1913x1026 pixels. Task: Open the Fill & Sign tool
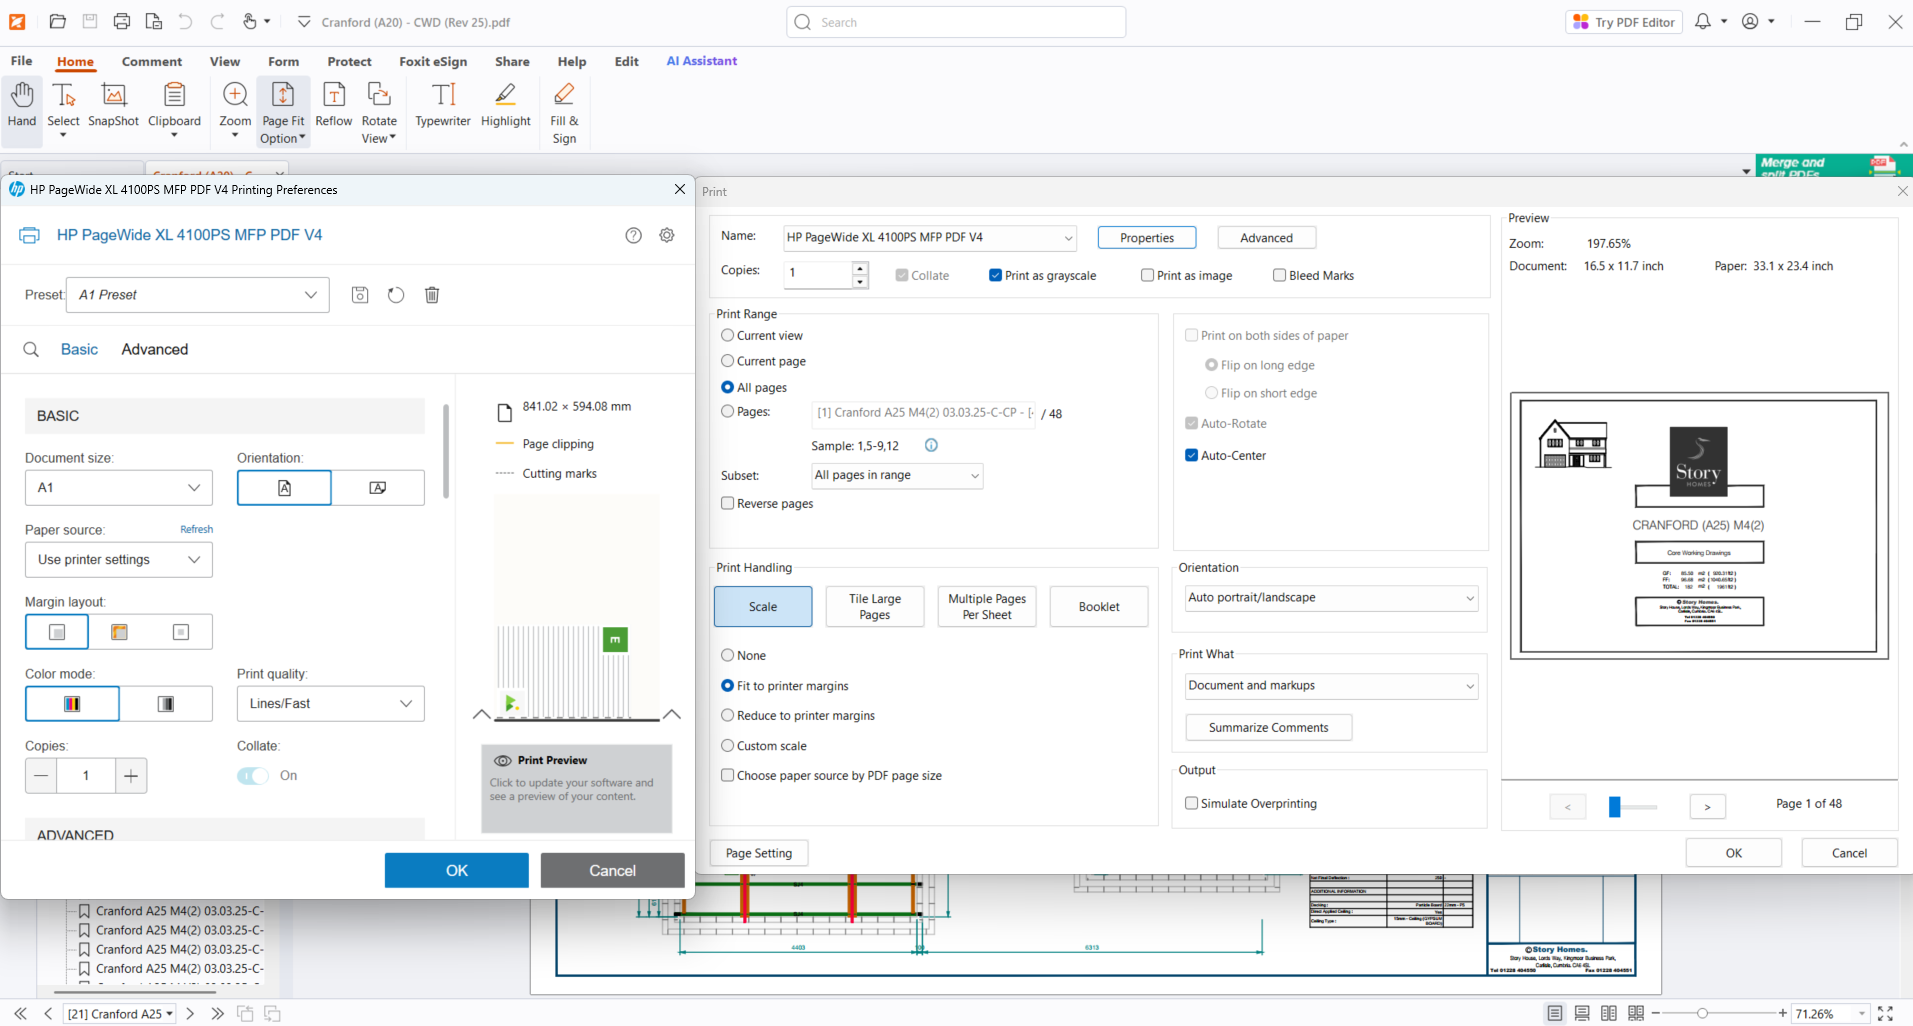coord(564,112)
